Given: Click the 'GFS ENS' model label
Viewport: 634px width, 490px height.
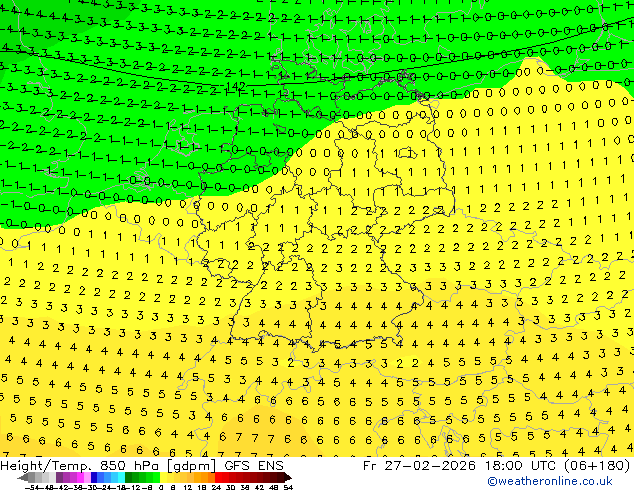Looking at the screenshot, I should (x=254, y=466).
